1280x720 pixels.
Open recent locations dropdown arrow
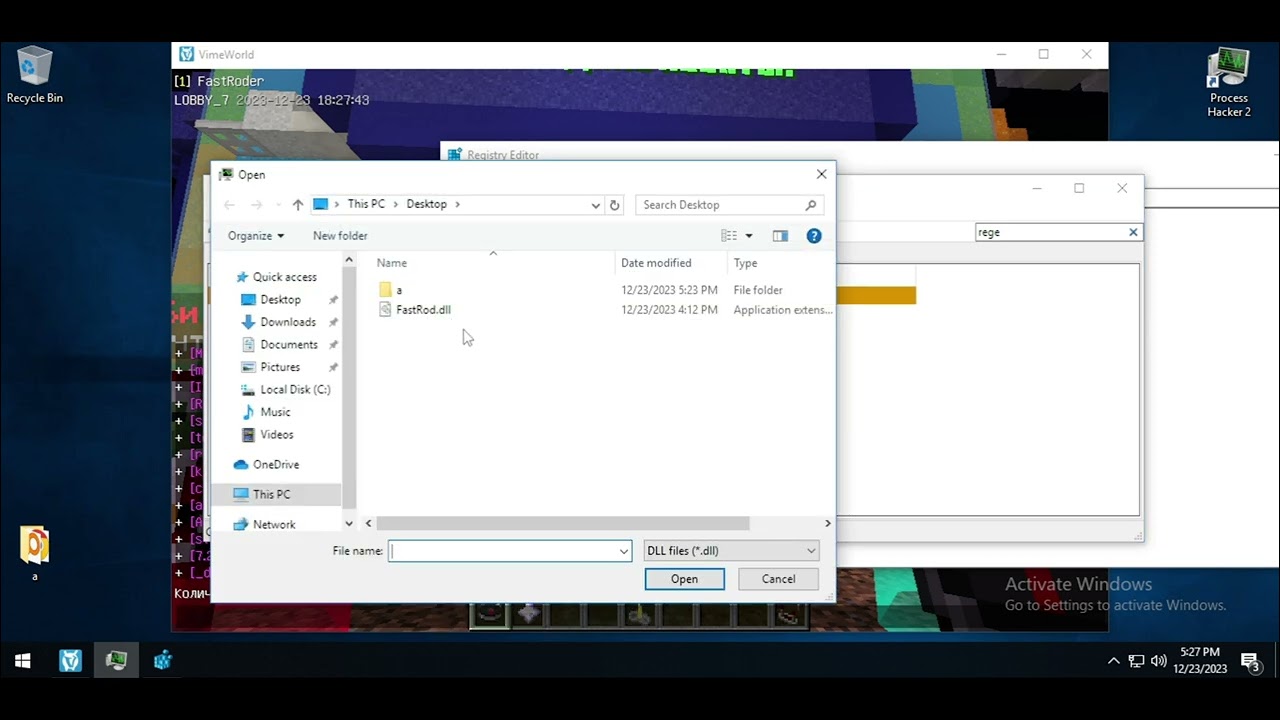(x=277, y=205)
